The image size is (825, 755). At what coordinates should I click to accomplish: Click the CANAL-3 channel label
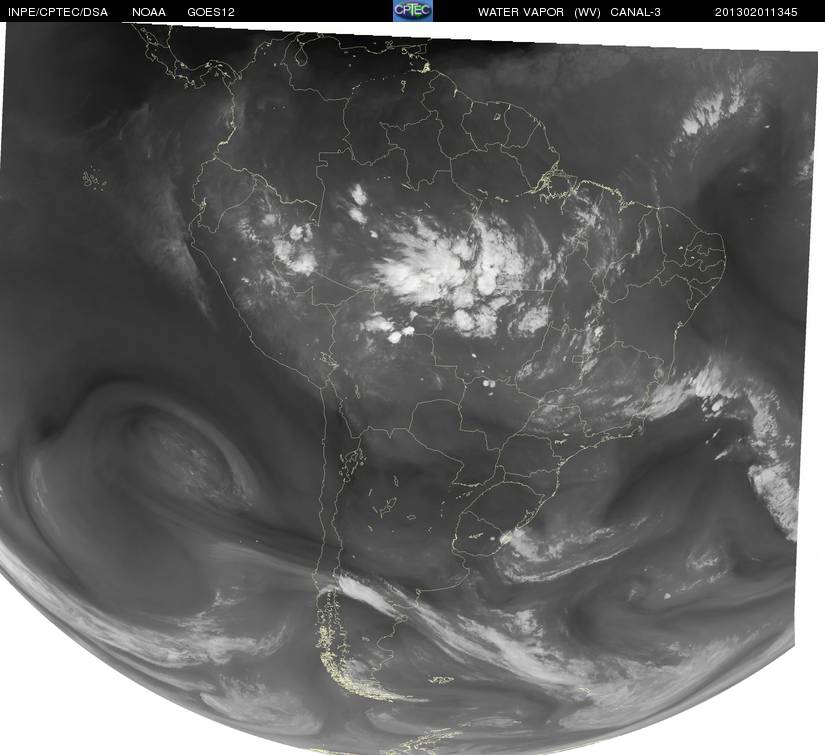click(x=636, y=12)
